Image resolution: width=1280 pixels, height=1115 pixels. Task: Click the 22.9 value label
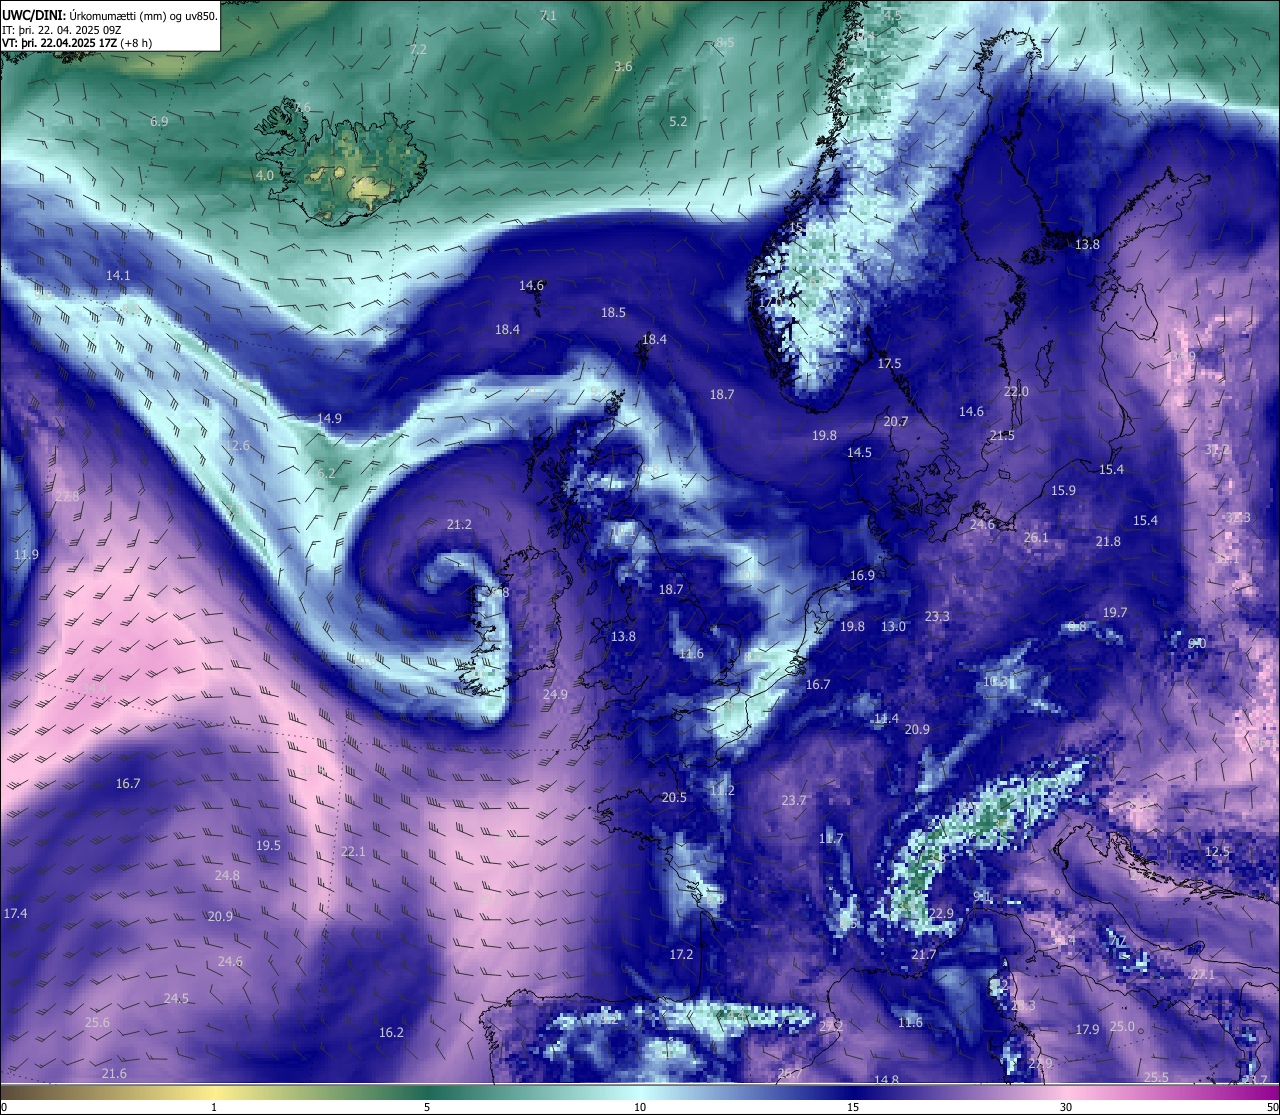[x=941, y=914]
